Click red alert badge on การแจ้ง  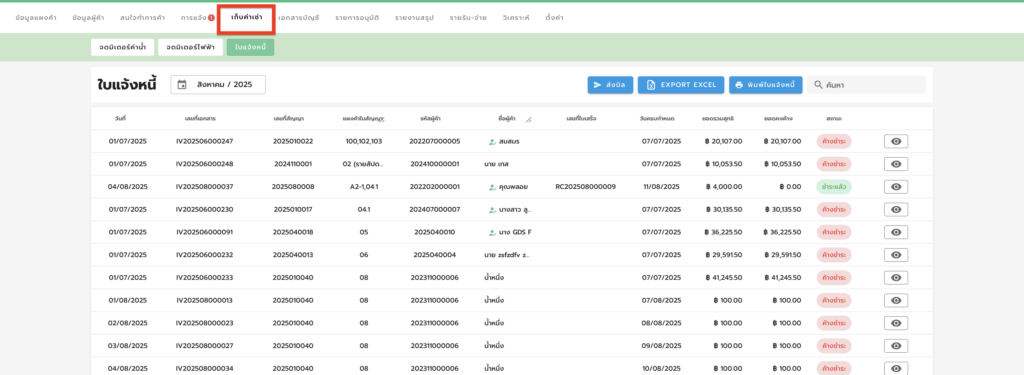pos(212,18)
